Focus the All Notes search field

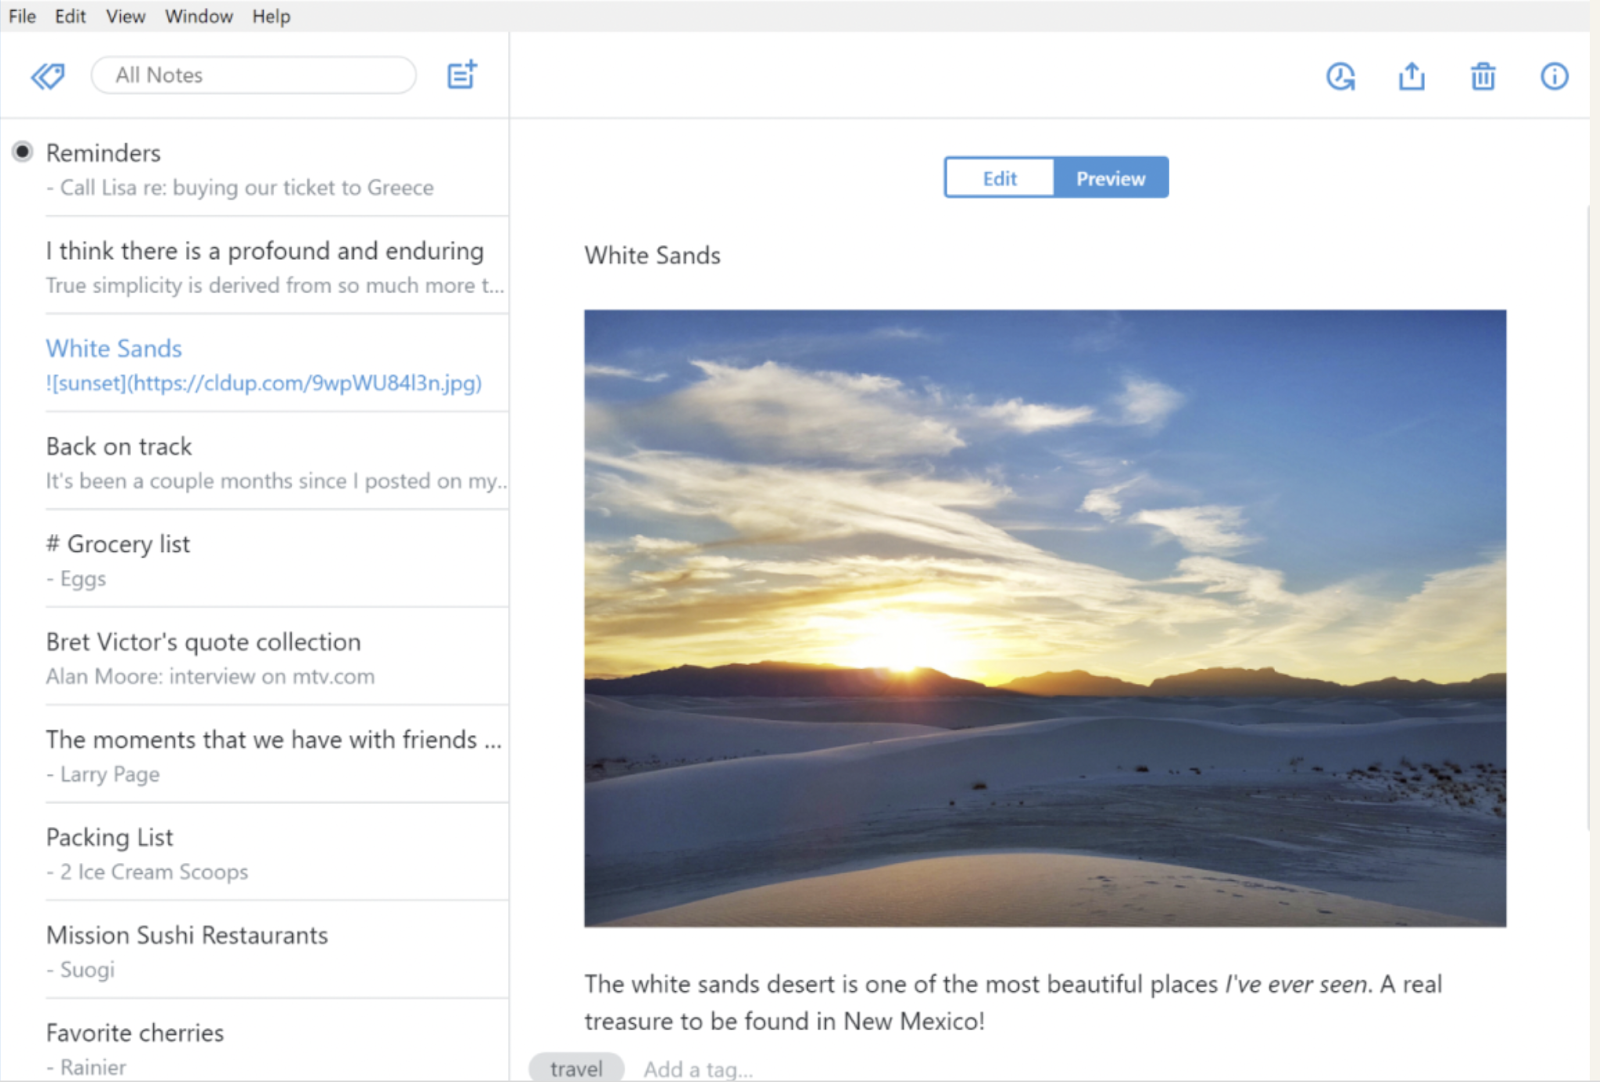pyautogui.click(x=254, y=75)
